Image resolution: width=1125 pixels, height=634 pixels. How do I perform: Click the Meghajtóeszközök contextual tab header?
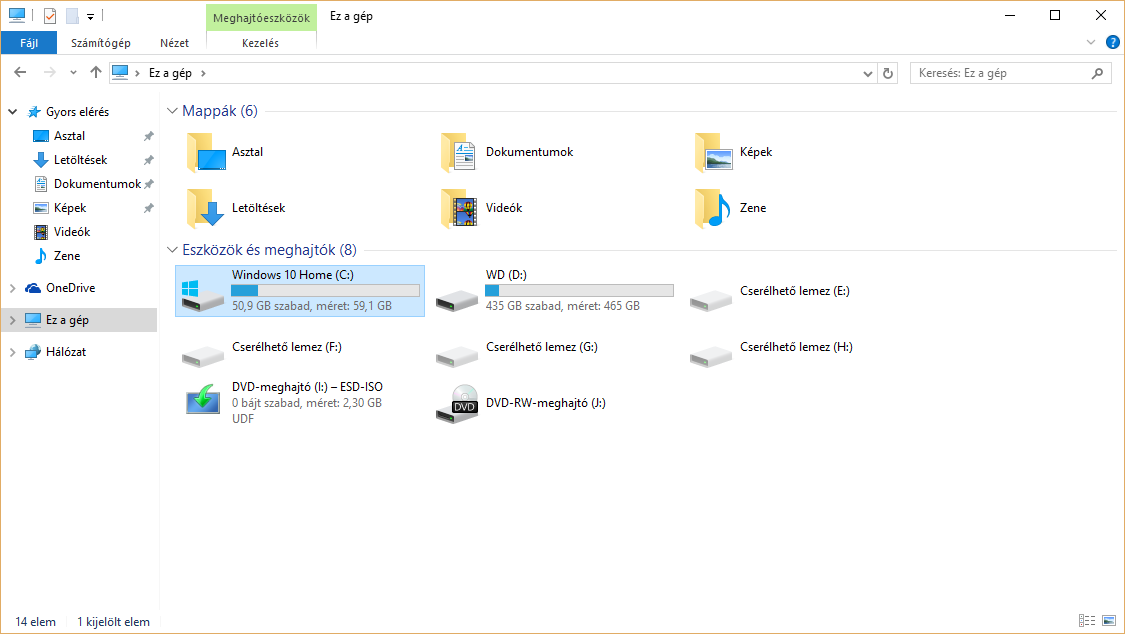pos(261,17)
